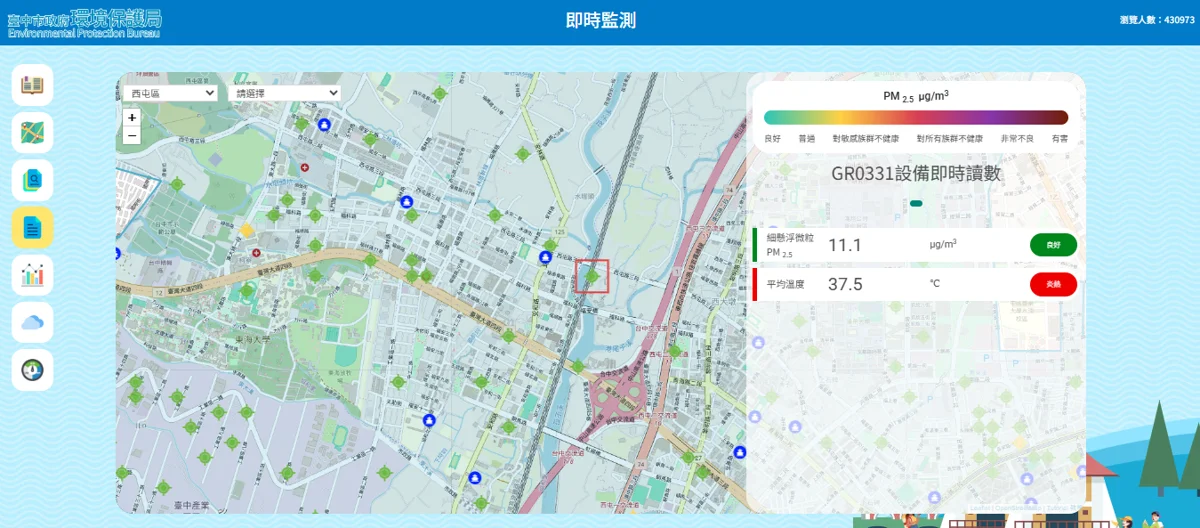This screenshot has width=1200, height=528.
Task: Open the cloud weather sidebar icon
Action: click(x=32, y=322)
